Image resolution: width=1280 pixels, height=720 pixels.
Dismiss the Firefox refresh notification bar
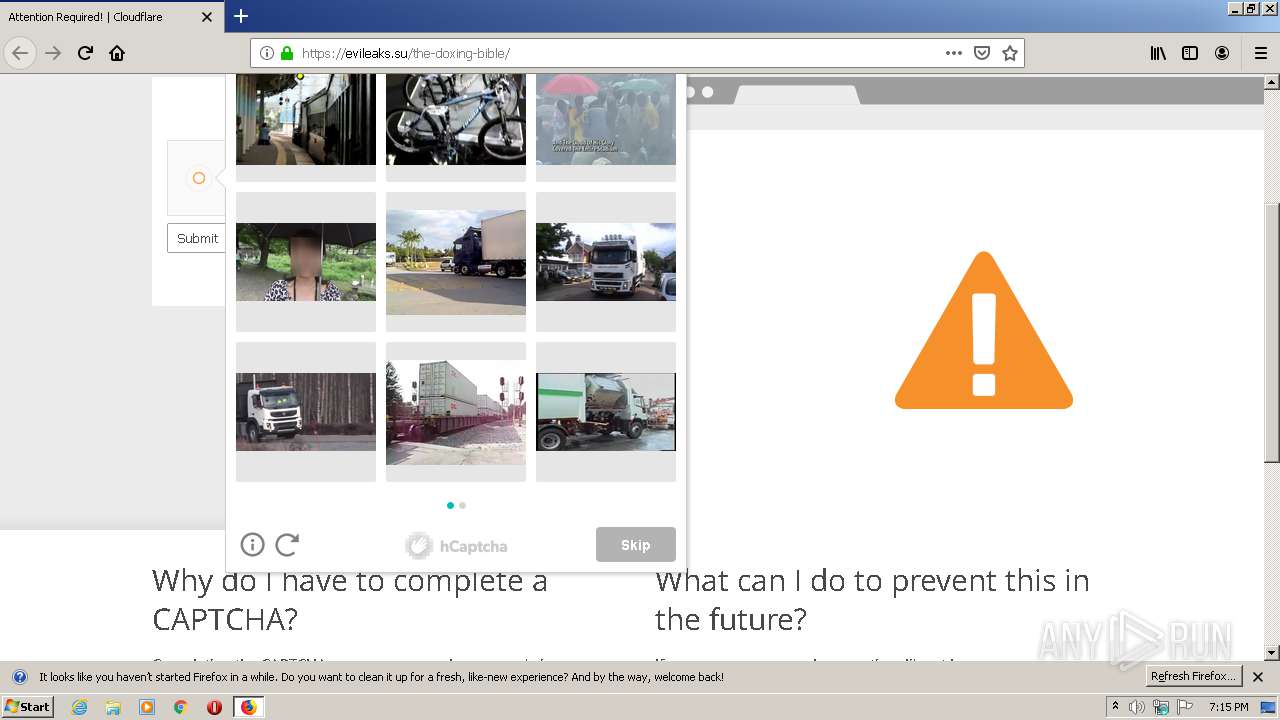point(1258,677)
